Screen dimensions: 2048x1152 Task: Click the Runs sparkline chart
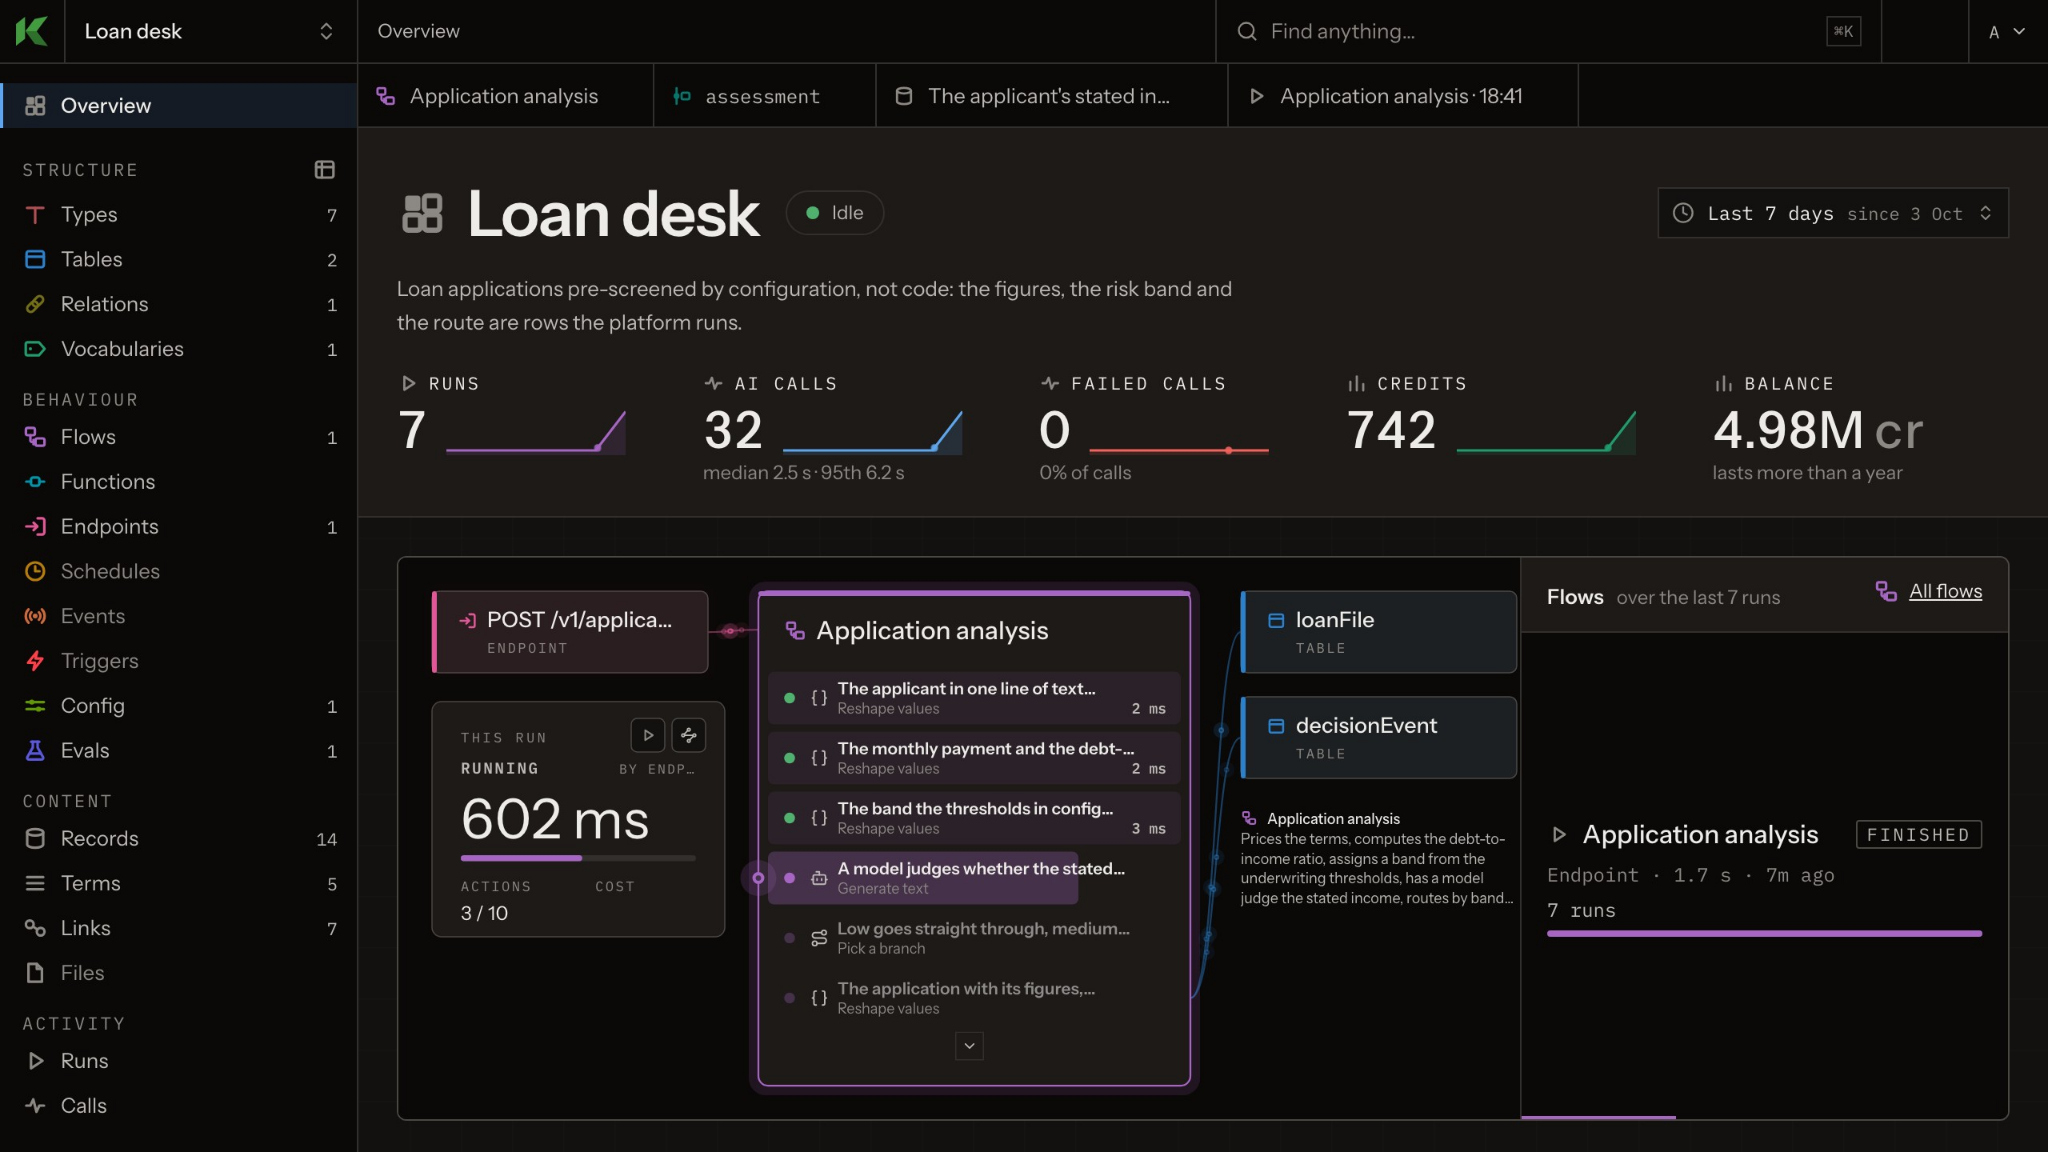coord(536,432)
